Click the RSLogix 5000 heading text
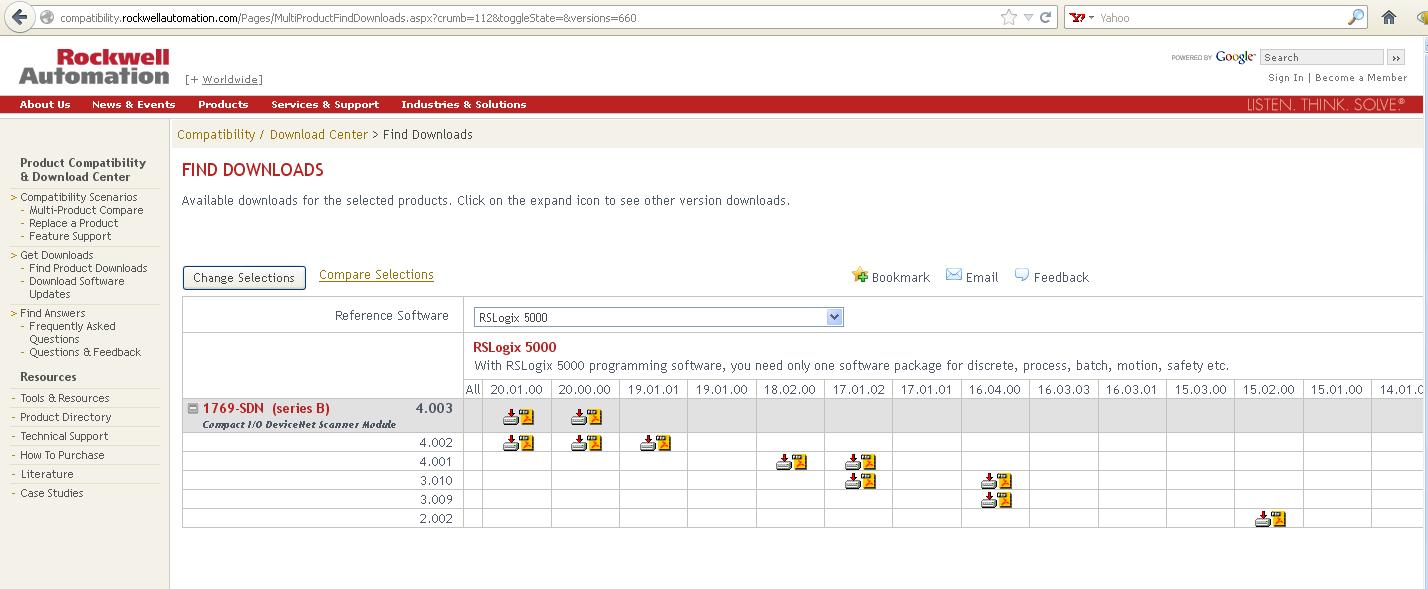 [x=515, y=347]
